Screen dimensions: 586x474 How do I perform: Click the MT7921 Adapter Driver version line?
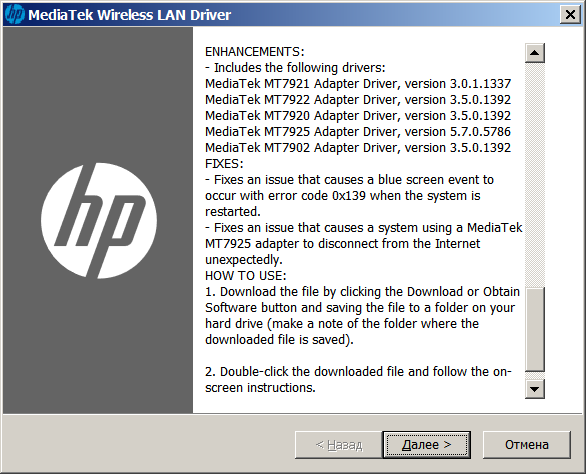(358, 84)
